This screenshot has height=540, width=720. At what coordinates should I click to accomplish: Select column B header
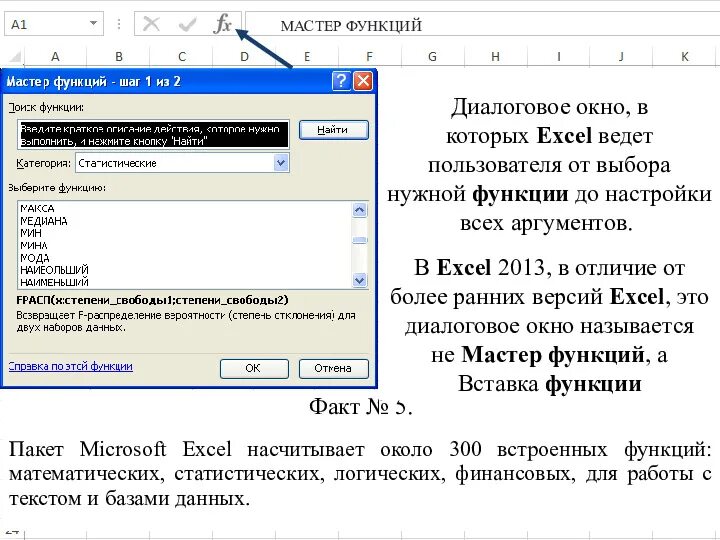pyautogui.click(x=118, y=56)
